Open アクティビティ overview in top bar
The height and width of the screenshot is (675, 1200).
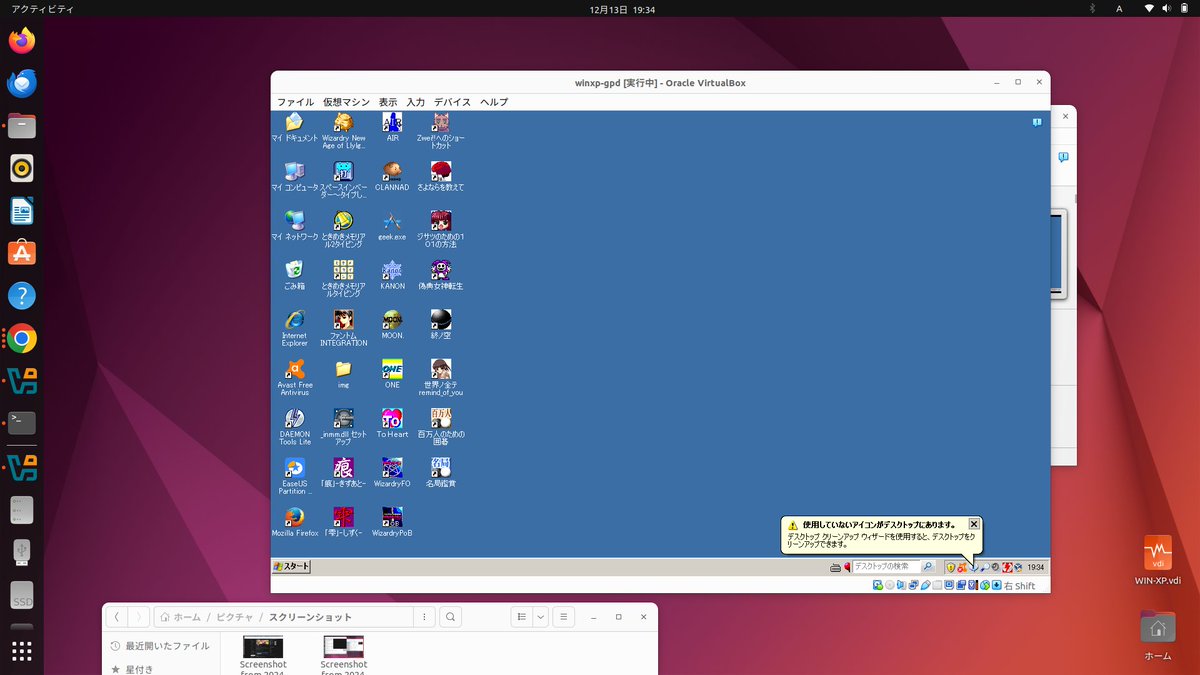[x=42, y=9]
